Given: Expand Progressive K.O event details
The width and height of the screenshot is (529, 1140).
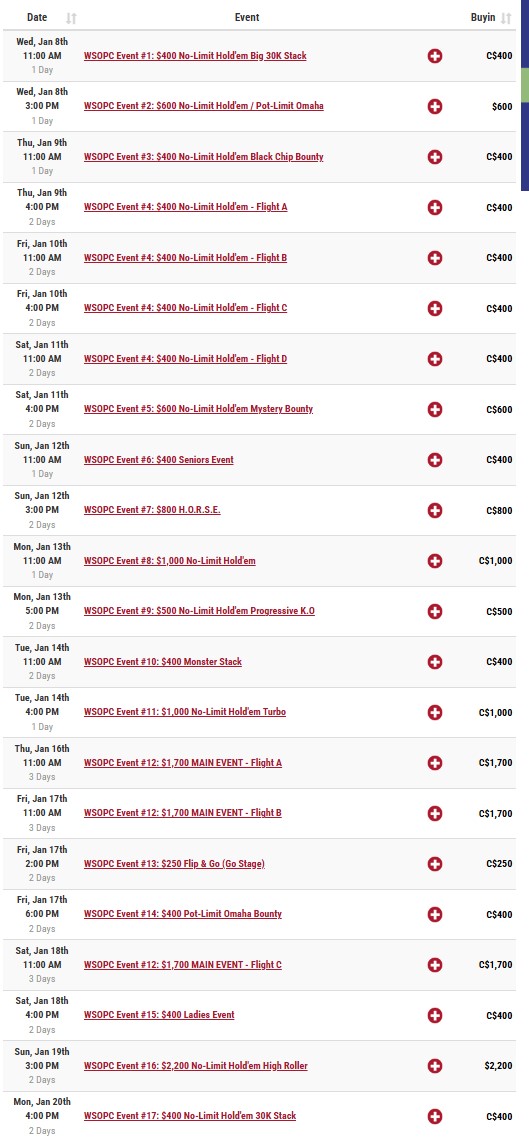Looking at the screenshot, I should pos(435,611).
